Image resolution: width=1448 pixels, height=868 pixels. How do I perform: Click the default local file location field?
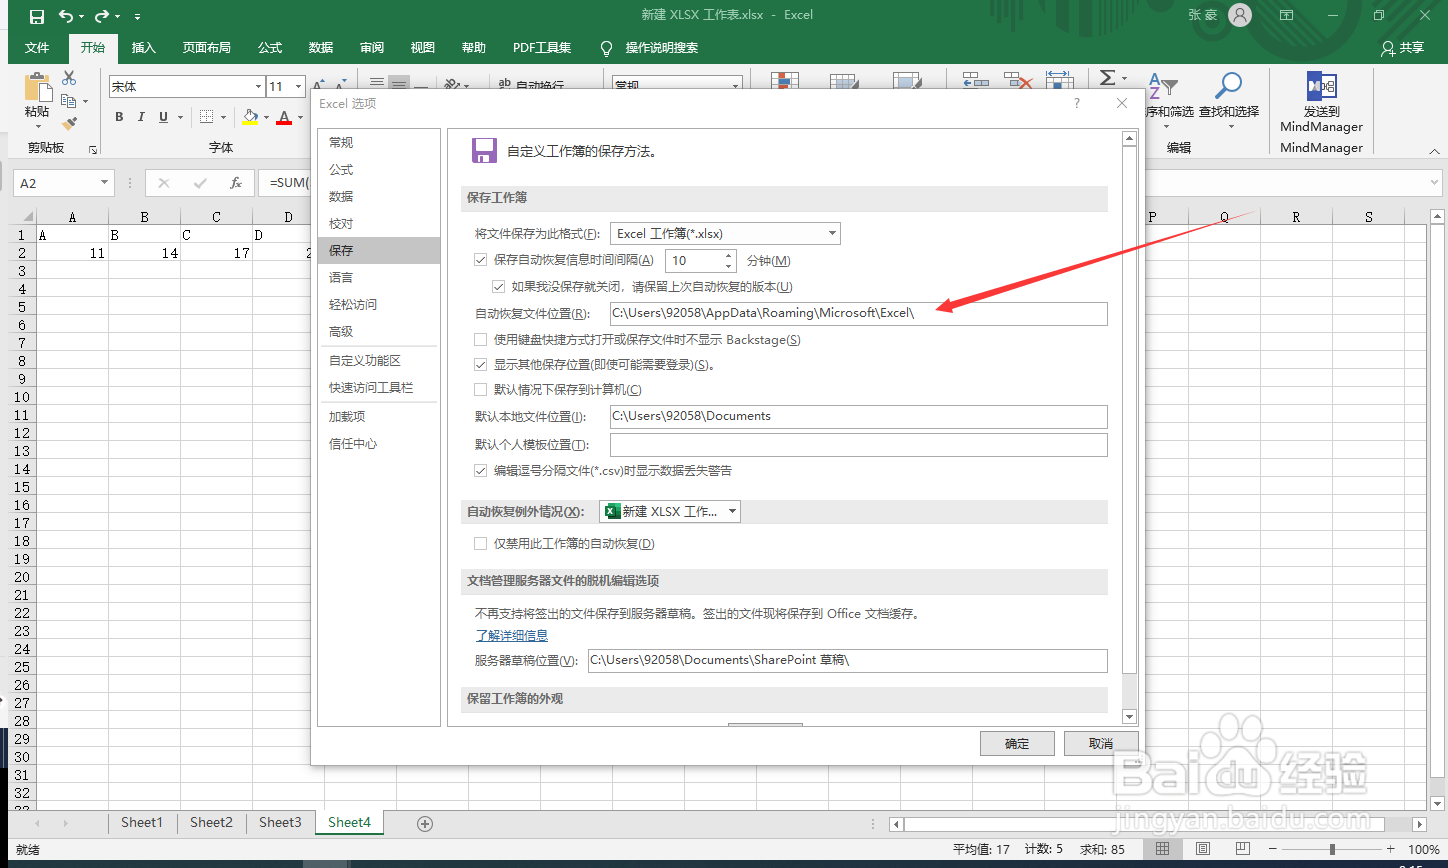coord(858,416)
